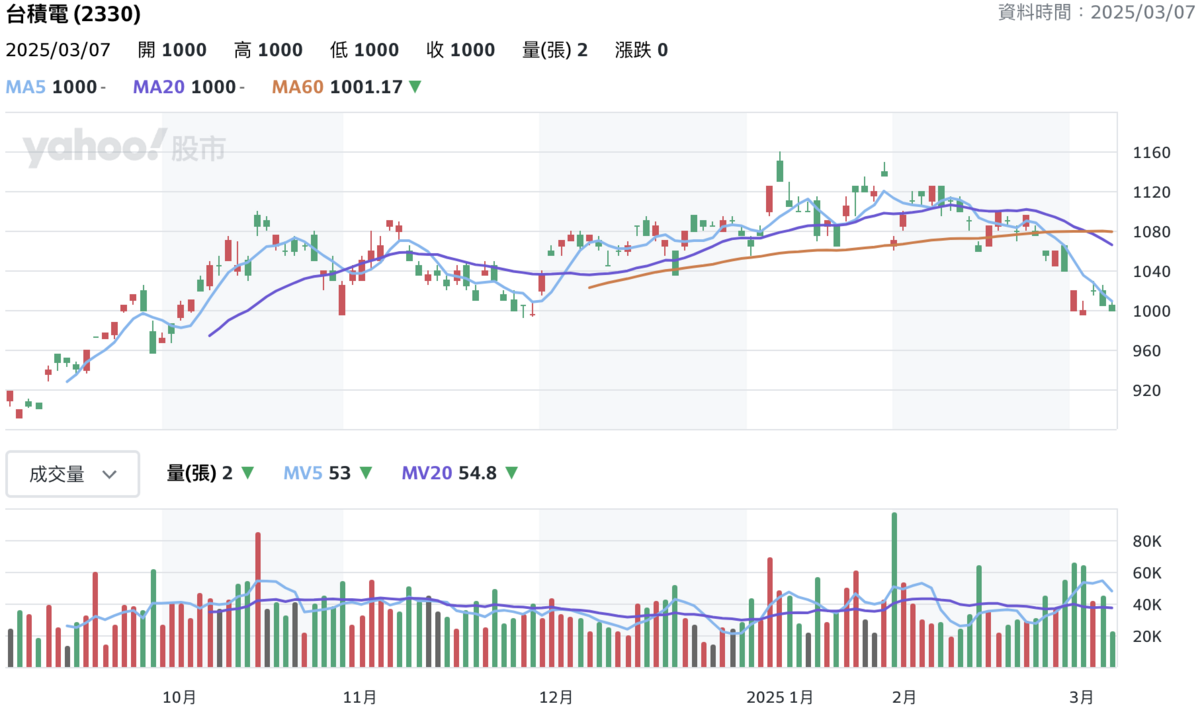Image resolution: width=1200 pixels, height=710 pixels.
Task: Click the 資料時間 timestamp text
Action: coord(1097,13)
